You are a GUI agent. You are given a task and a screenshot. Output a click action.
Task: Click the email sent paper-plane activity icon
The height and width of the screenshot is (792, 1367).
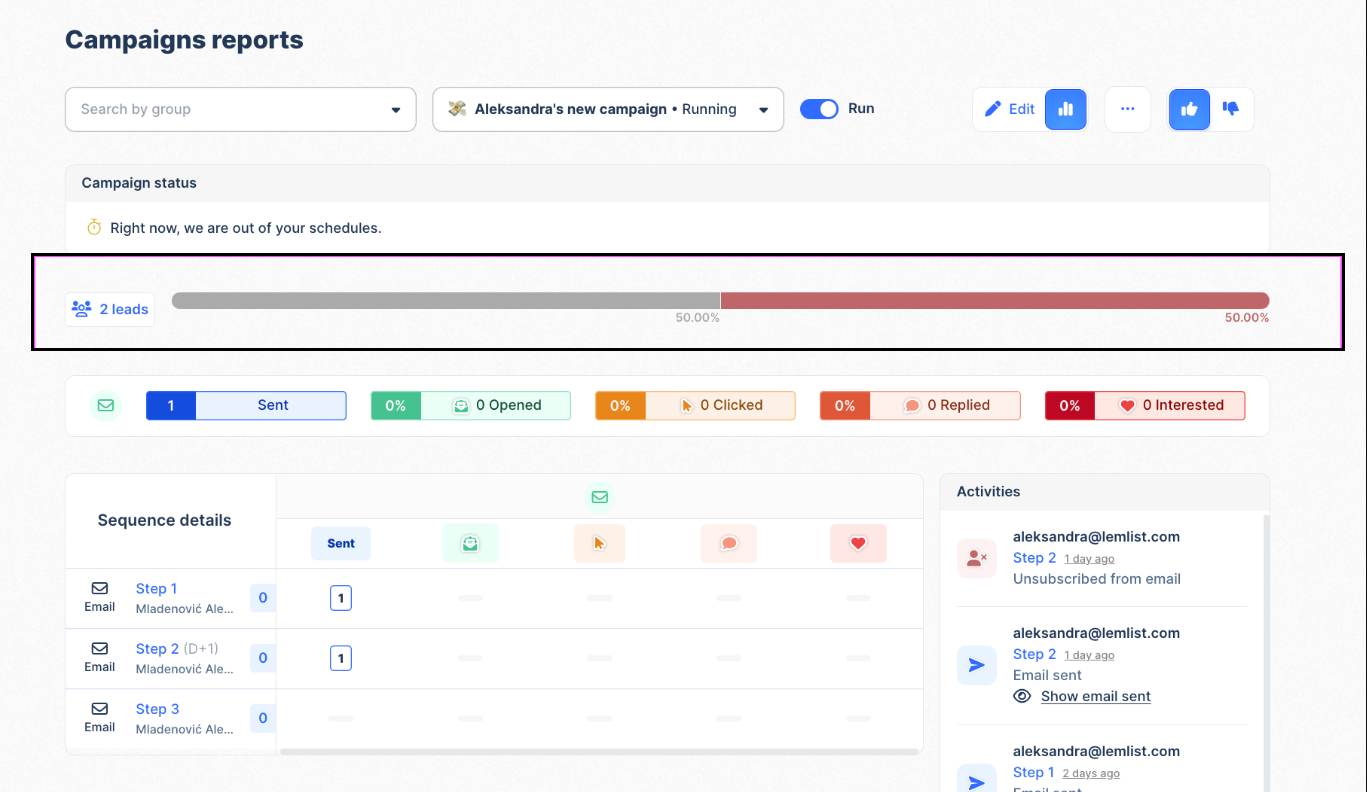click(977, 664)
